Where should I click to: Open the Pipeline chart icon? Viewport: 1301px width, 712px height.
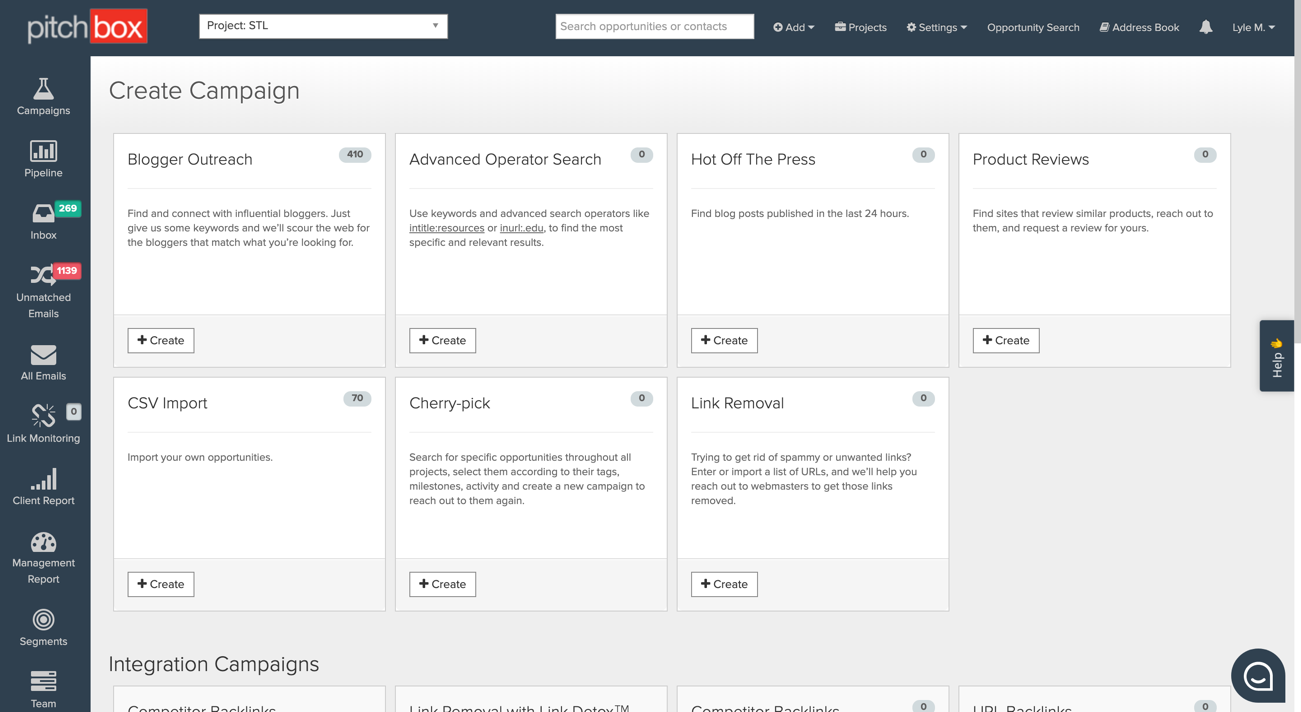[x=43, y=151]
